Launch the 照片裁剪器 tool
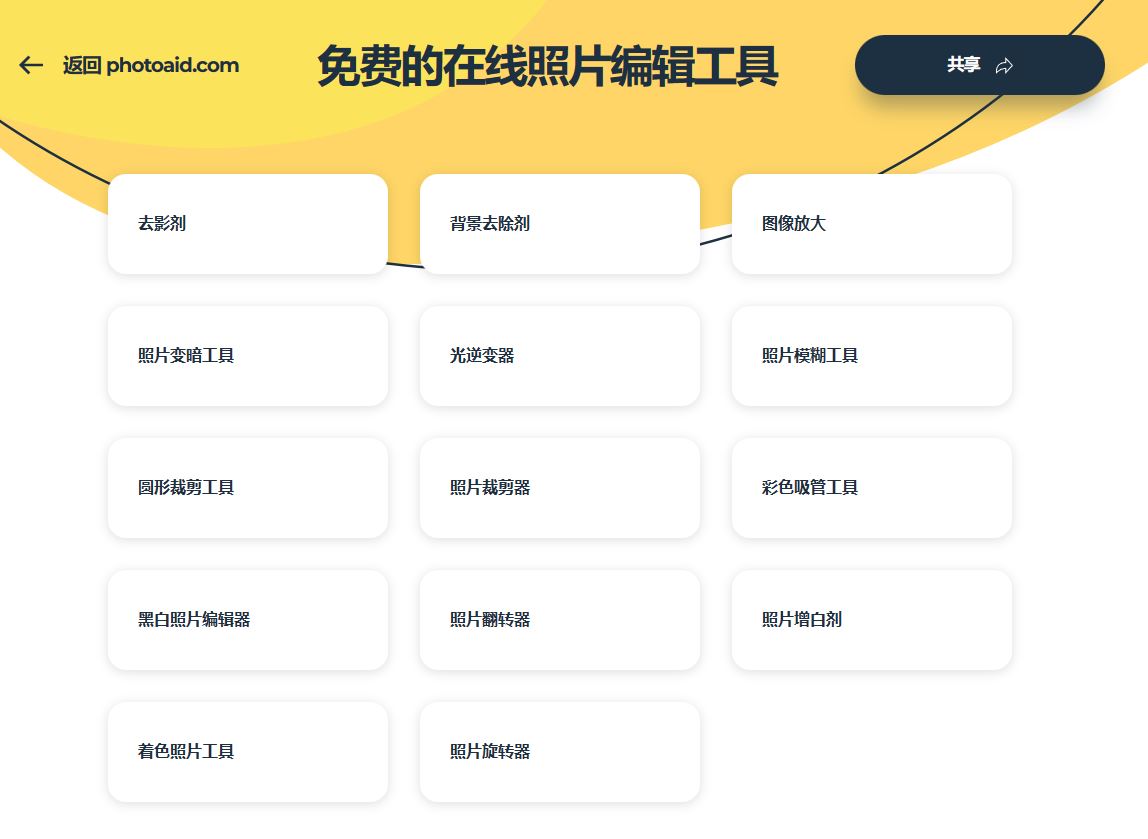The width and height of the screenshot is (1148, 839). pos(559,488)
